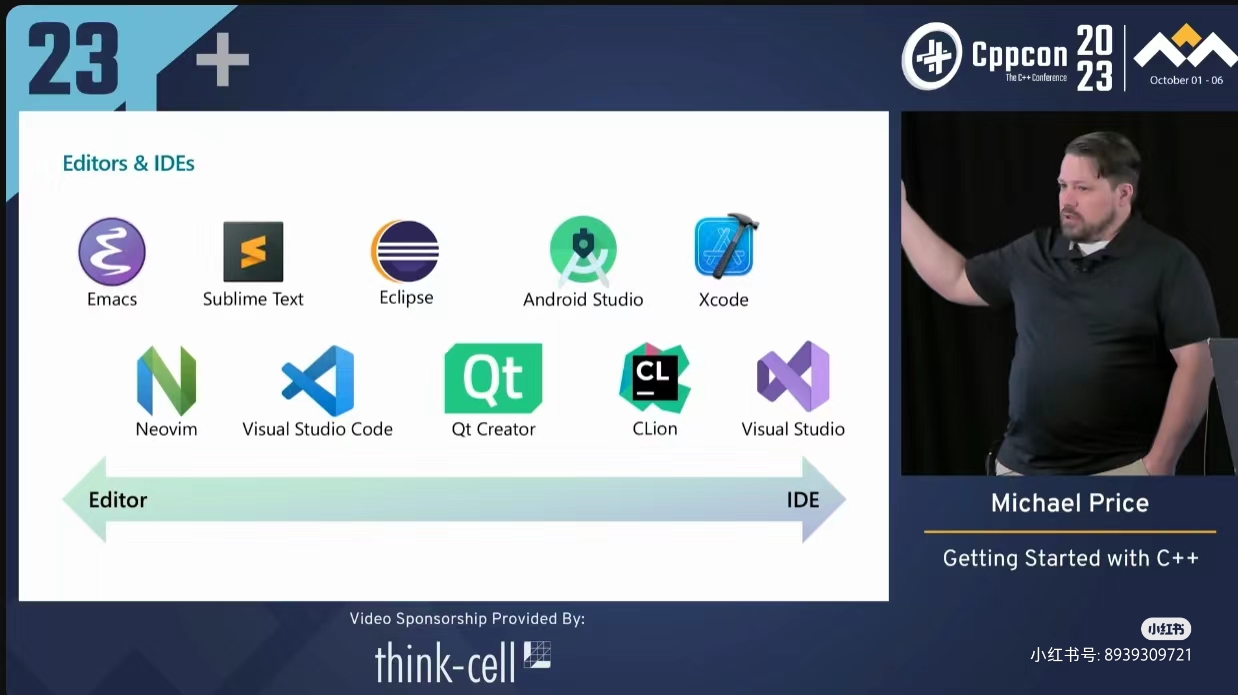The image size is (1238, 695).
Task: Click the large "23" in the corner banner
Action: coord(73,59)
